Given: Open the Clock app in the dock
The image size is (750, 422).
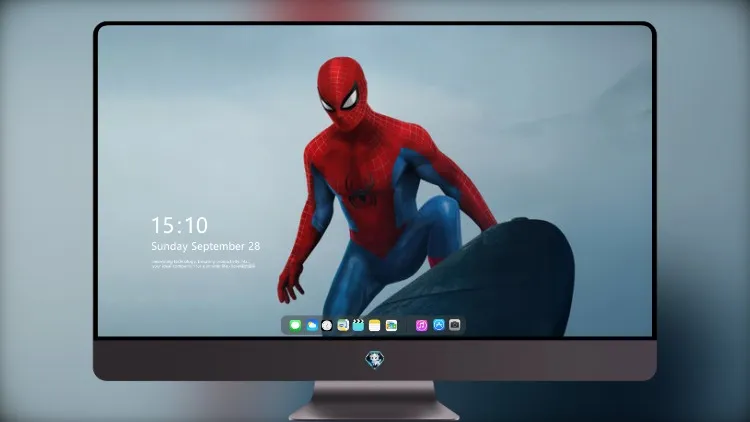Looking at the screenshot, I should pyautogui.click(x=327, y=325).
